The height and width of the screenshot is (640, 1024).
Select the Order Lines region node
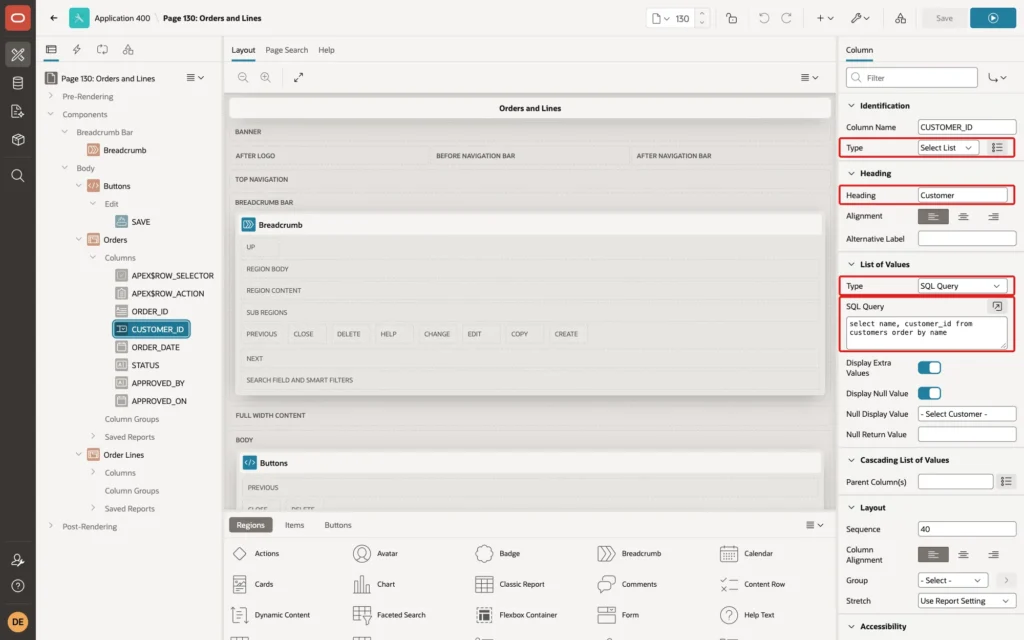[x=123, y=455]
